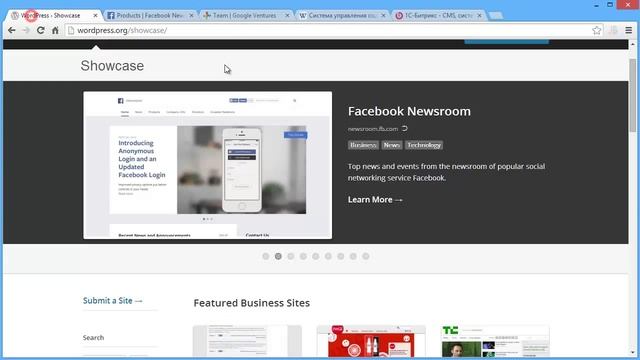Close the Wikipedia Система управления tab
The width and height of the screenshot is (640, 360).
(x=383, y=15)
